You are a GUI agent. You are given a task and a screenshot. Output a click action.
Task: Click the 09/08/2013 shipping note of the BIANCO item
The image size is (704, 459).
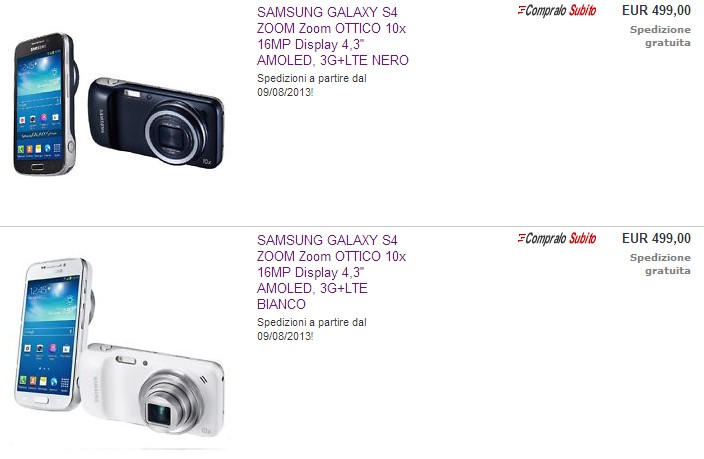coord(312,329)
